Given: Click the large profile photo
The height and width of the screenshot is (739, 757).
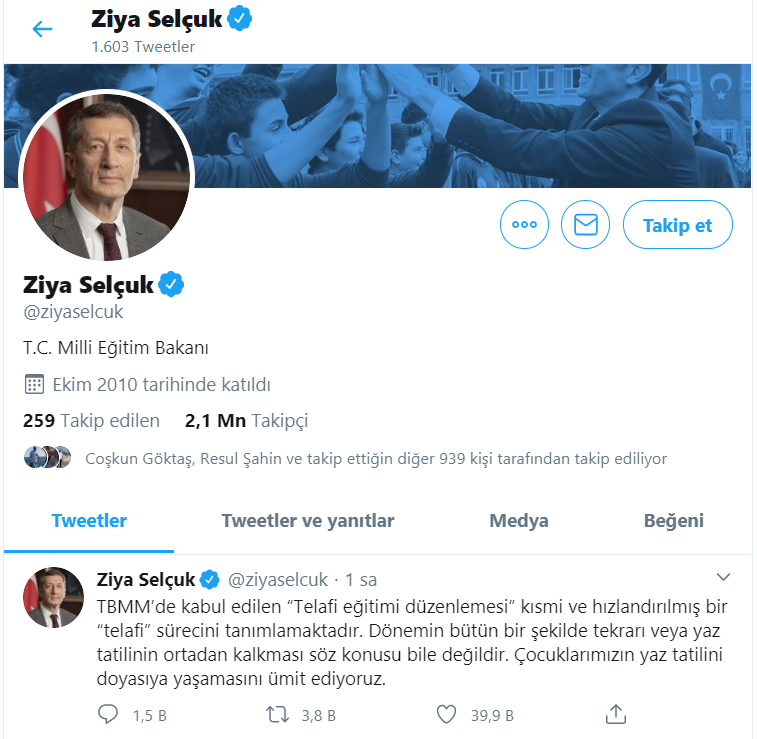Looking at the screenshot, I should point(107,180).
